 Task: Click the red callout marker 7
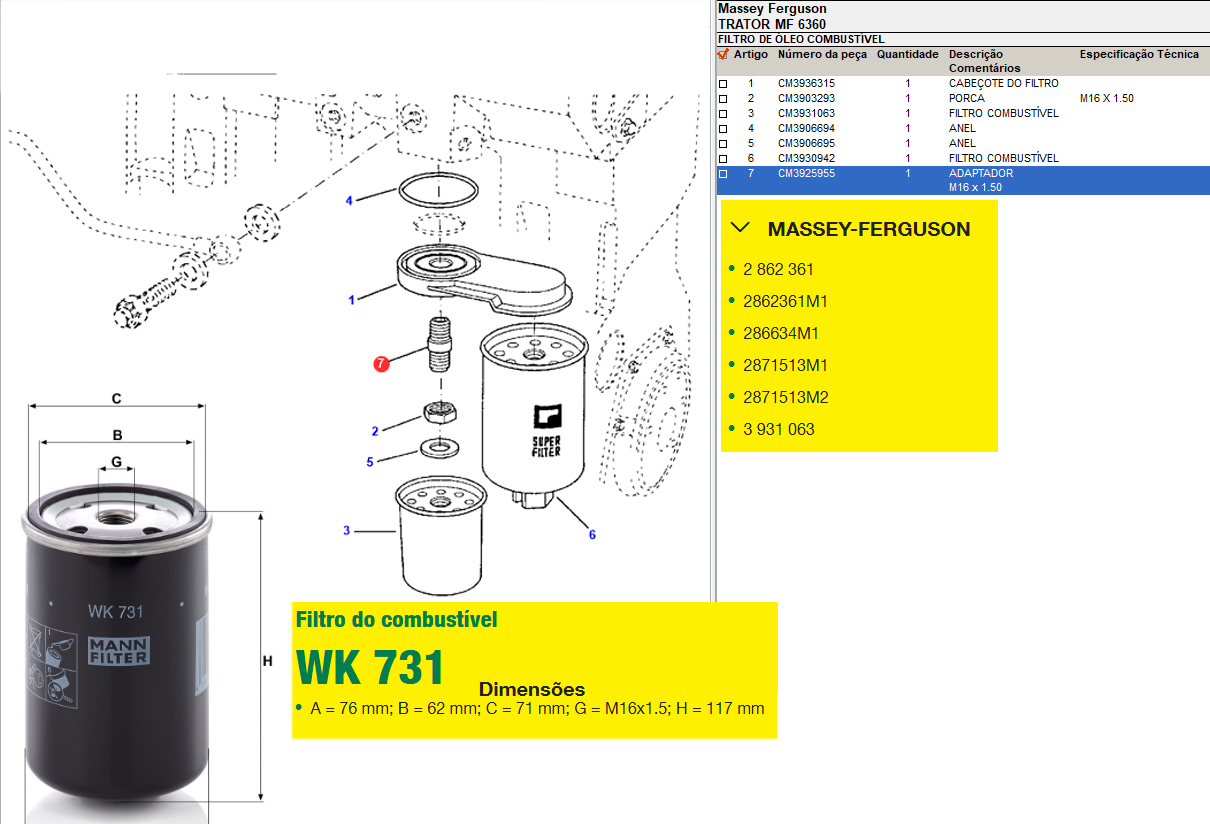pyautogui.click(x=381, y=365)
